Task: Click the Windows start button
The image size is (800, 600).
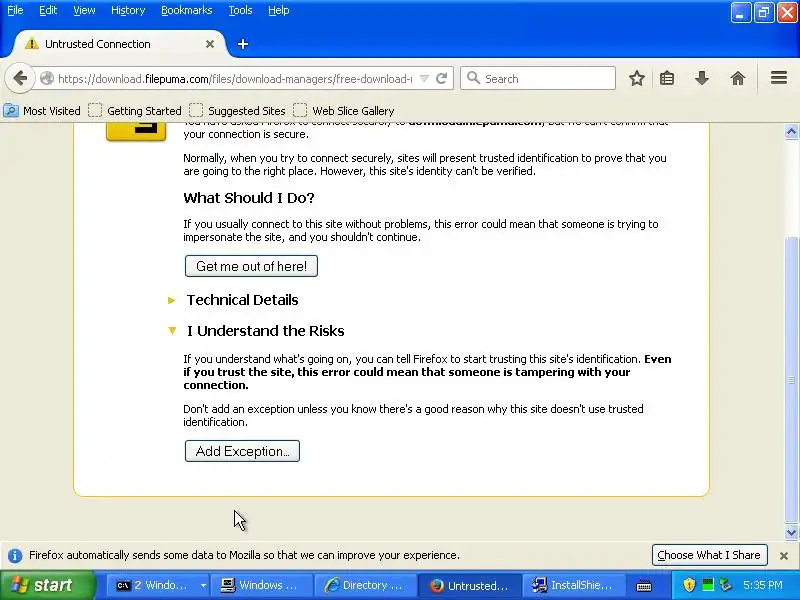Action: [47, 585]
